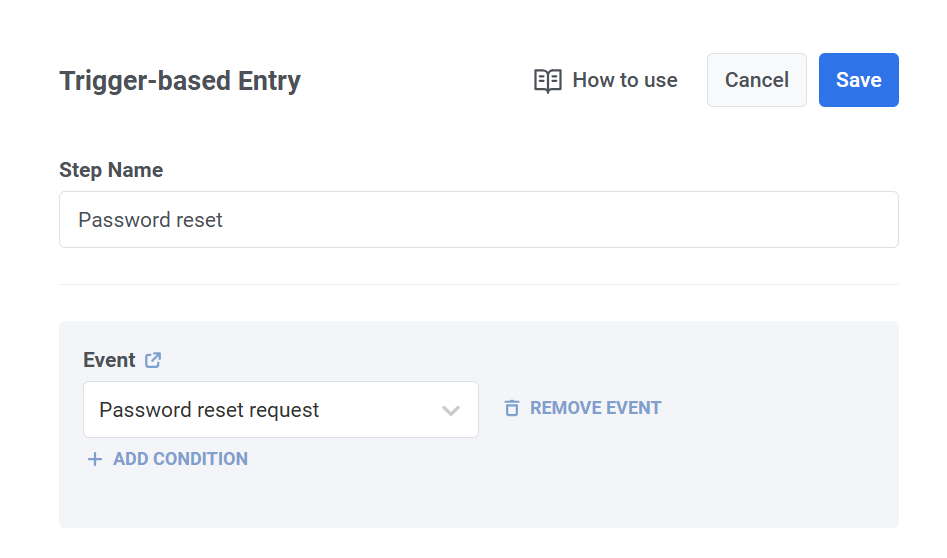Select the 'Password reset request' dropdown text
The image size is (947, 558).
[x=209, y=410]
